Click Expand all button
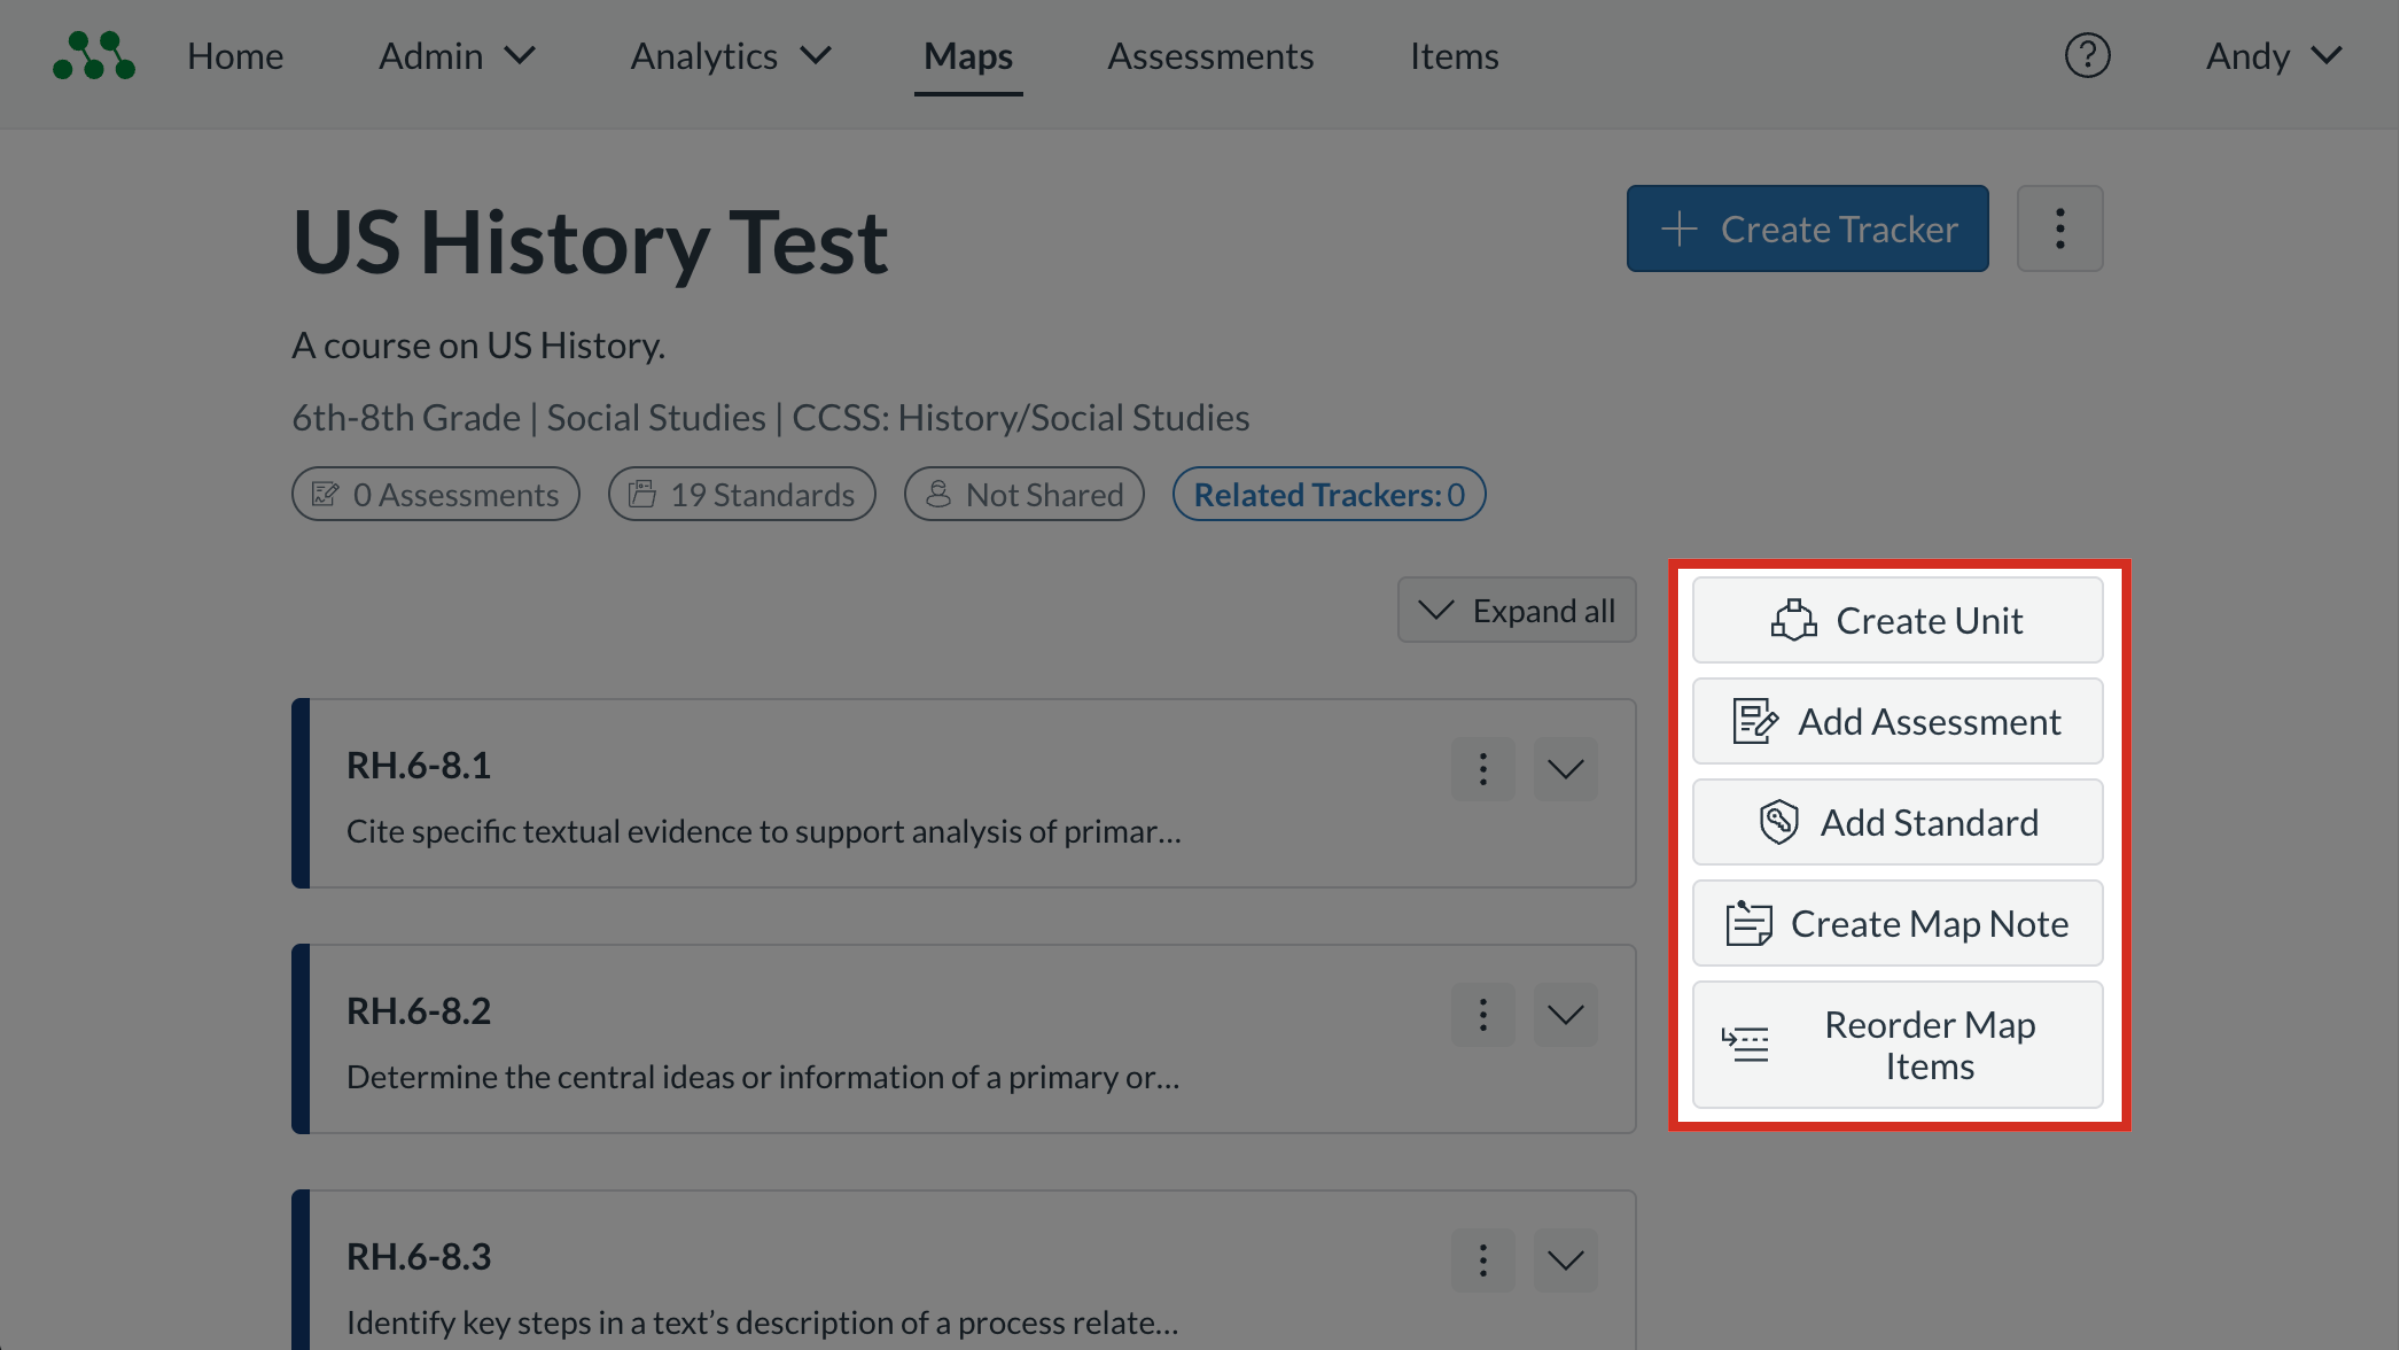 1516,610
